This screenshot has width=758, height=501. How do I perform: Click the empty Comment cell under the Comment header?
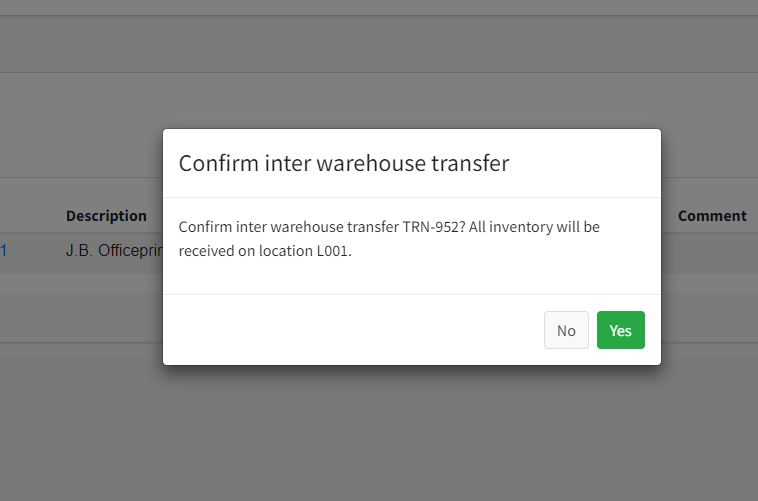711,252
